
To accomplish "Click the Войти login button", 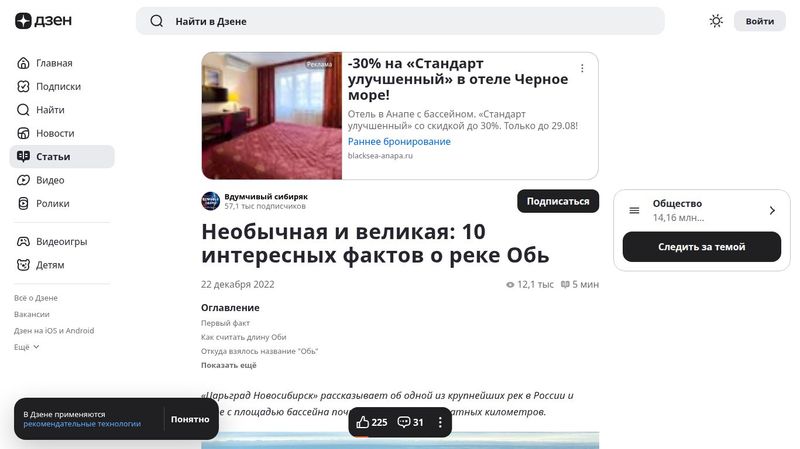I will pos(760,21).
